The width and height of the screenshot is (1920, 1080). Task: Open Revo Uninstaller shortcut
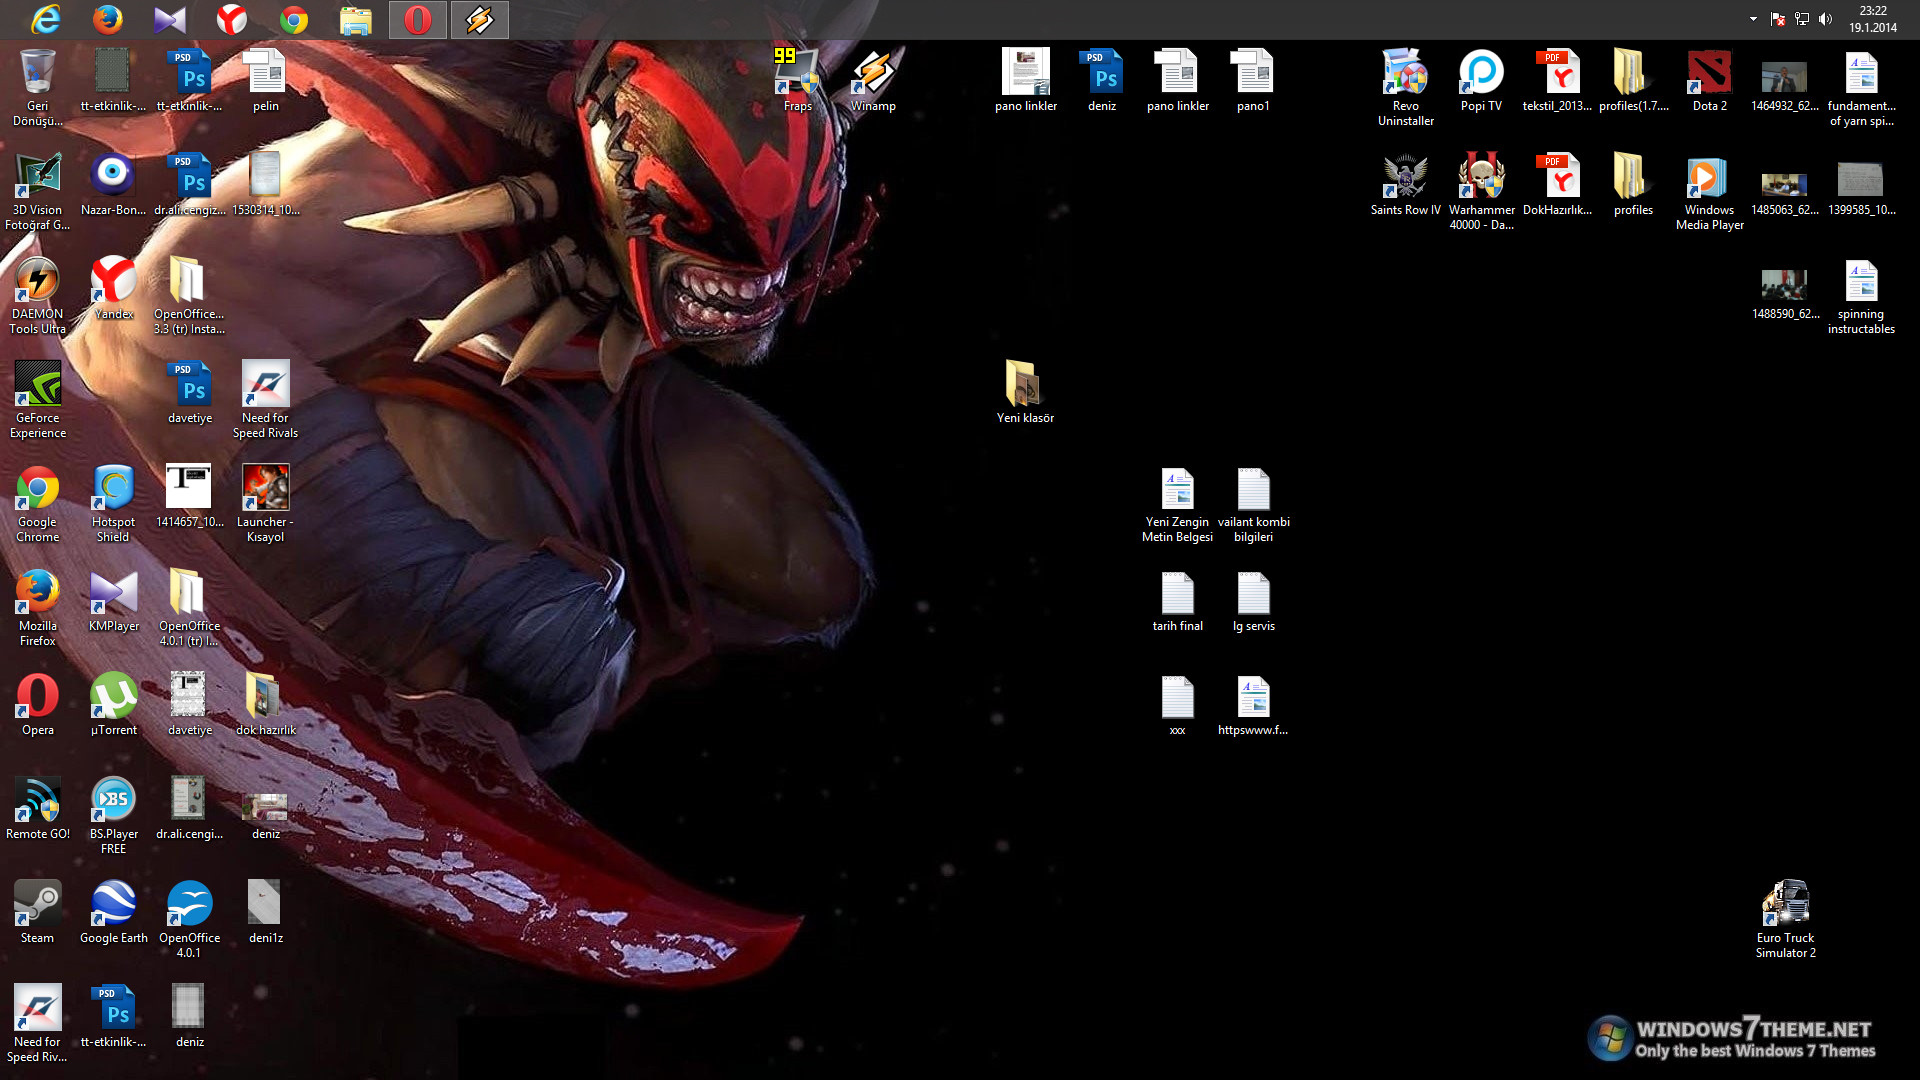(x=1405, y=88)
